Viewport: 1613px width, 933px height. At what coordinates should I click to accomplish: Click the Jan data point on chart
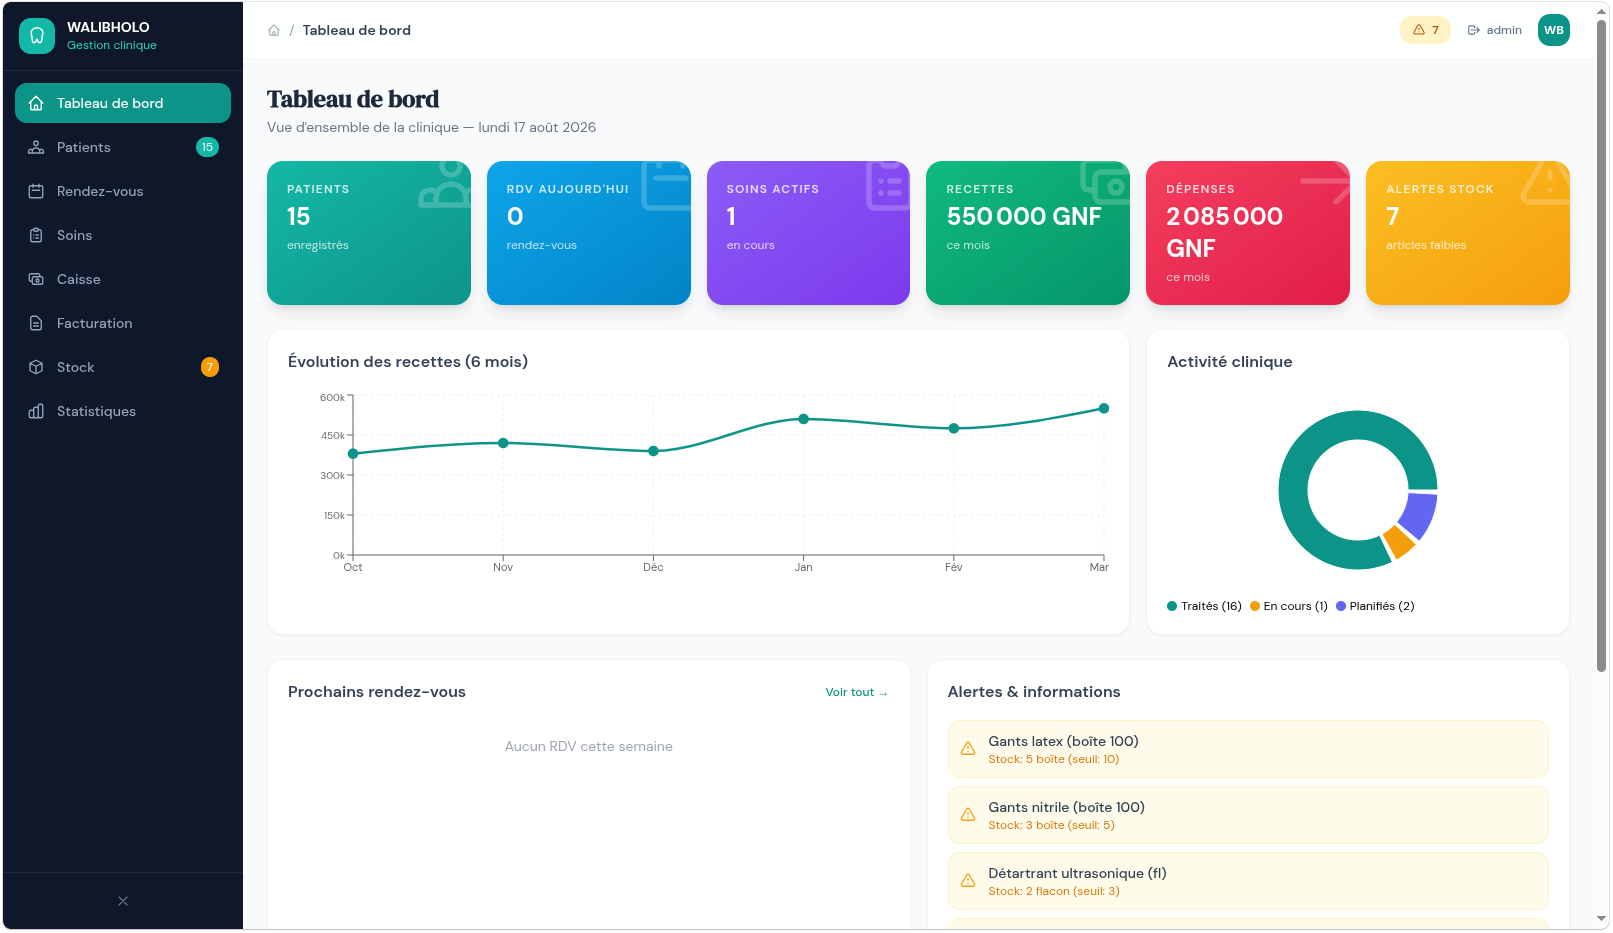pyautogui.click(x=804, y=419)
